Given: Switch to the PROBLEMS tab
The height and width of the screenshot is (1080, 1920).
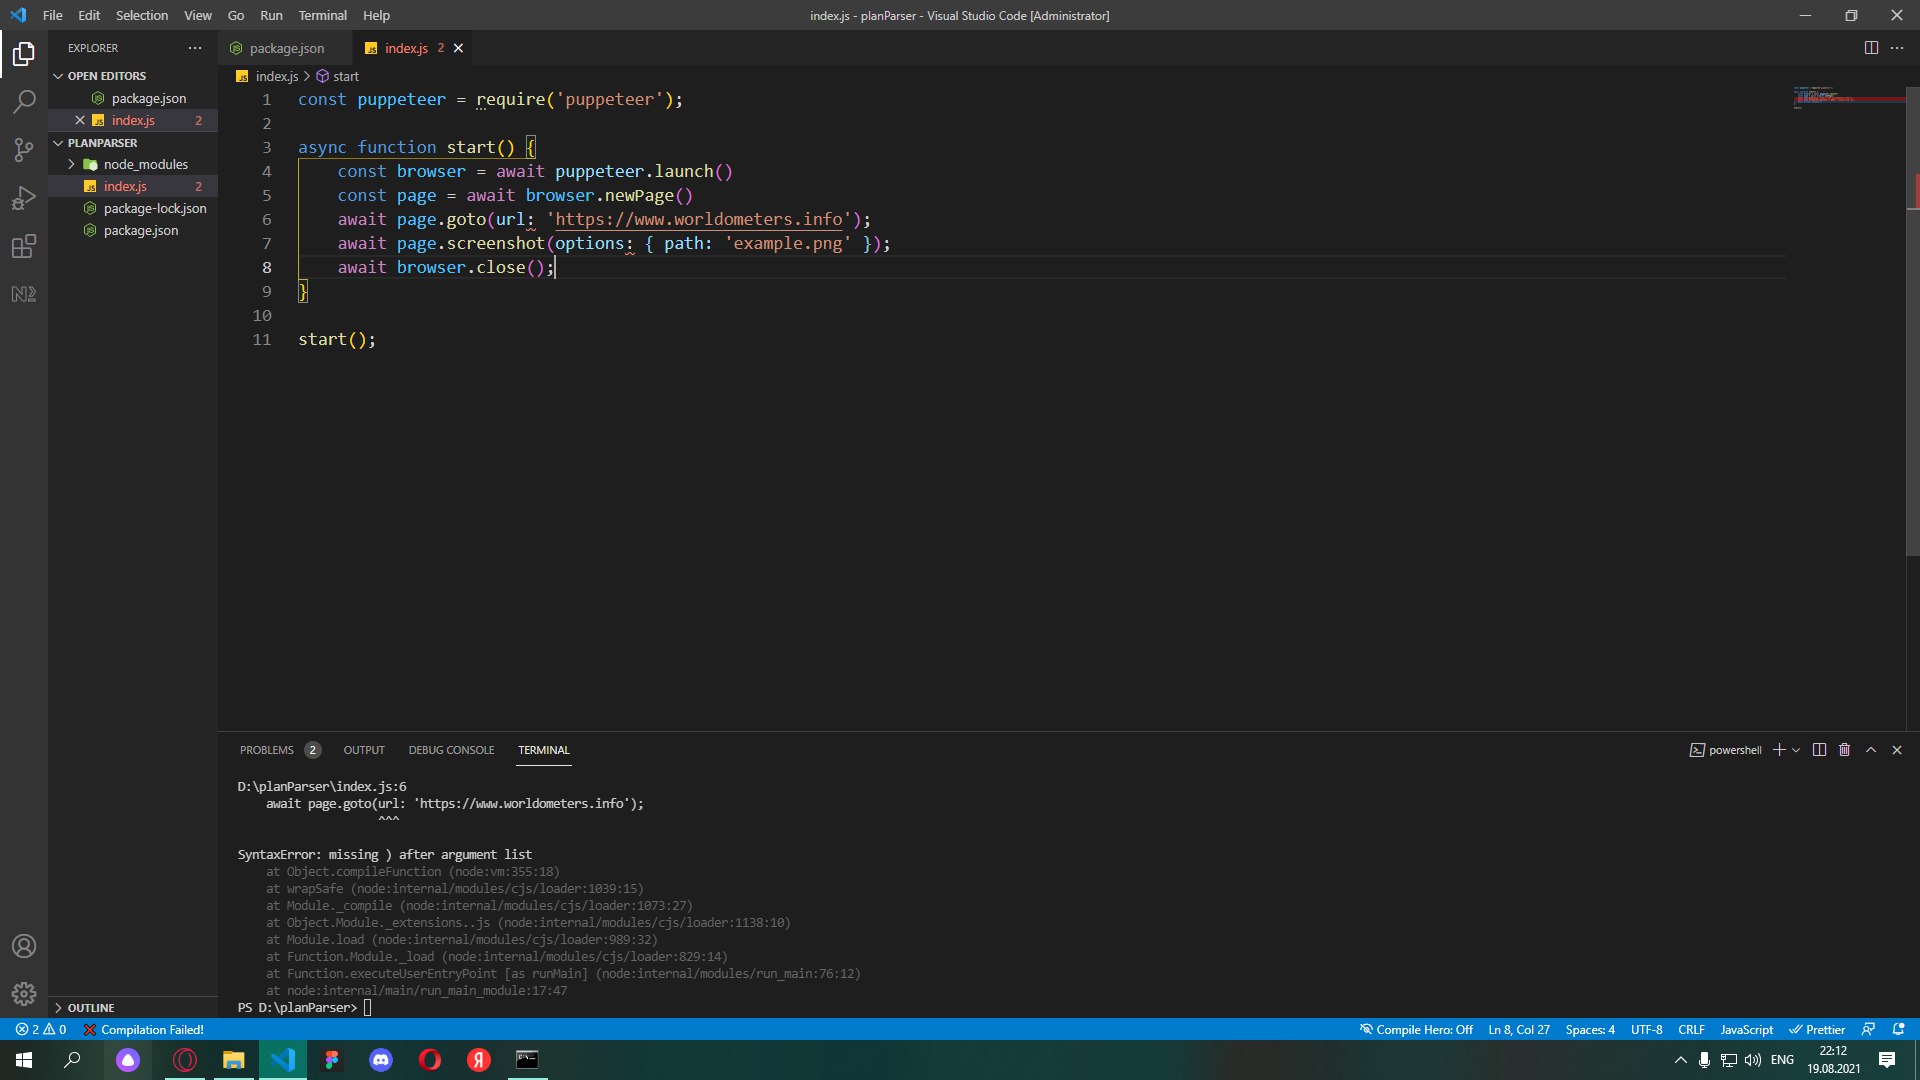Looking at the screenshot, I should coord(267,750).
